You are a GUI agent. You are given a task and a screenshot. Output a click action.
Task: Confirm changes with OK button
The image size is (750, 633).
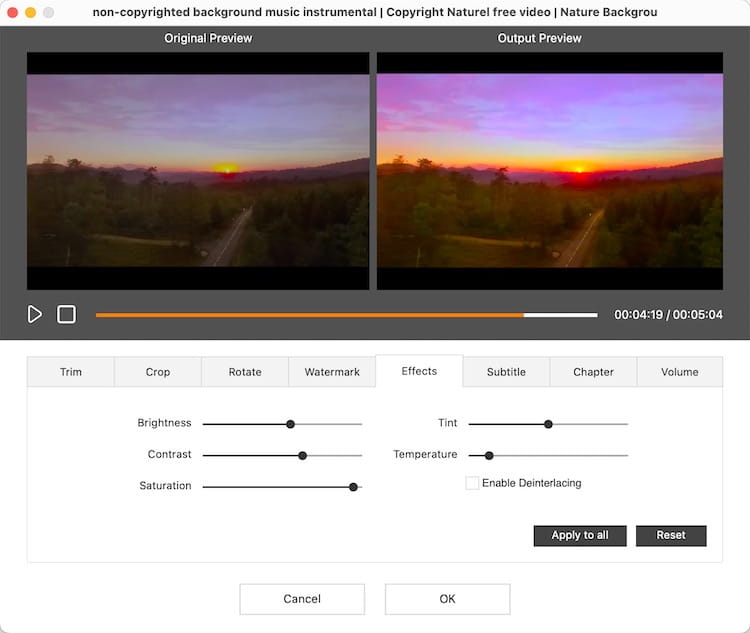tap(447, 599)
